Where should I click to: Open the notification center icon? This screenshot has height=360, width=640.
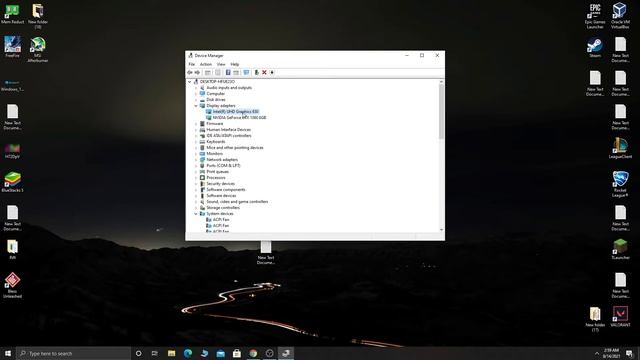629,353
